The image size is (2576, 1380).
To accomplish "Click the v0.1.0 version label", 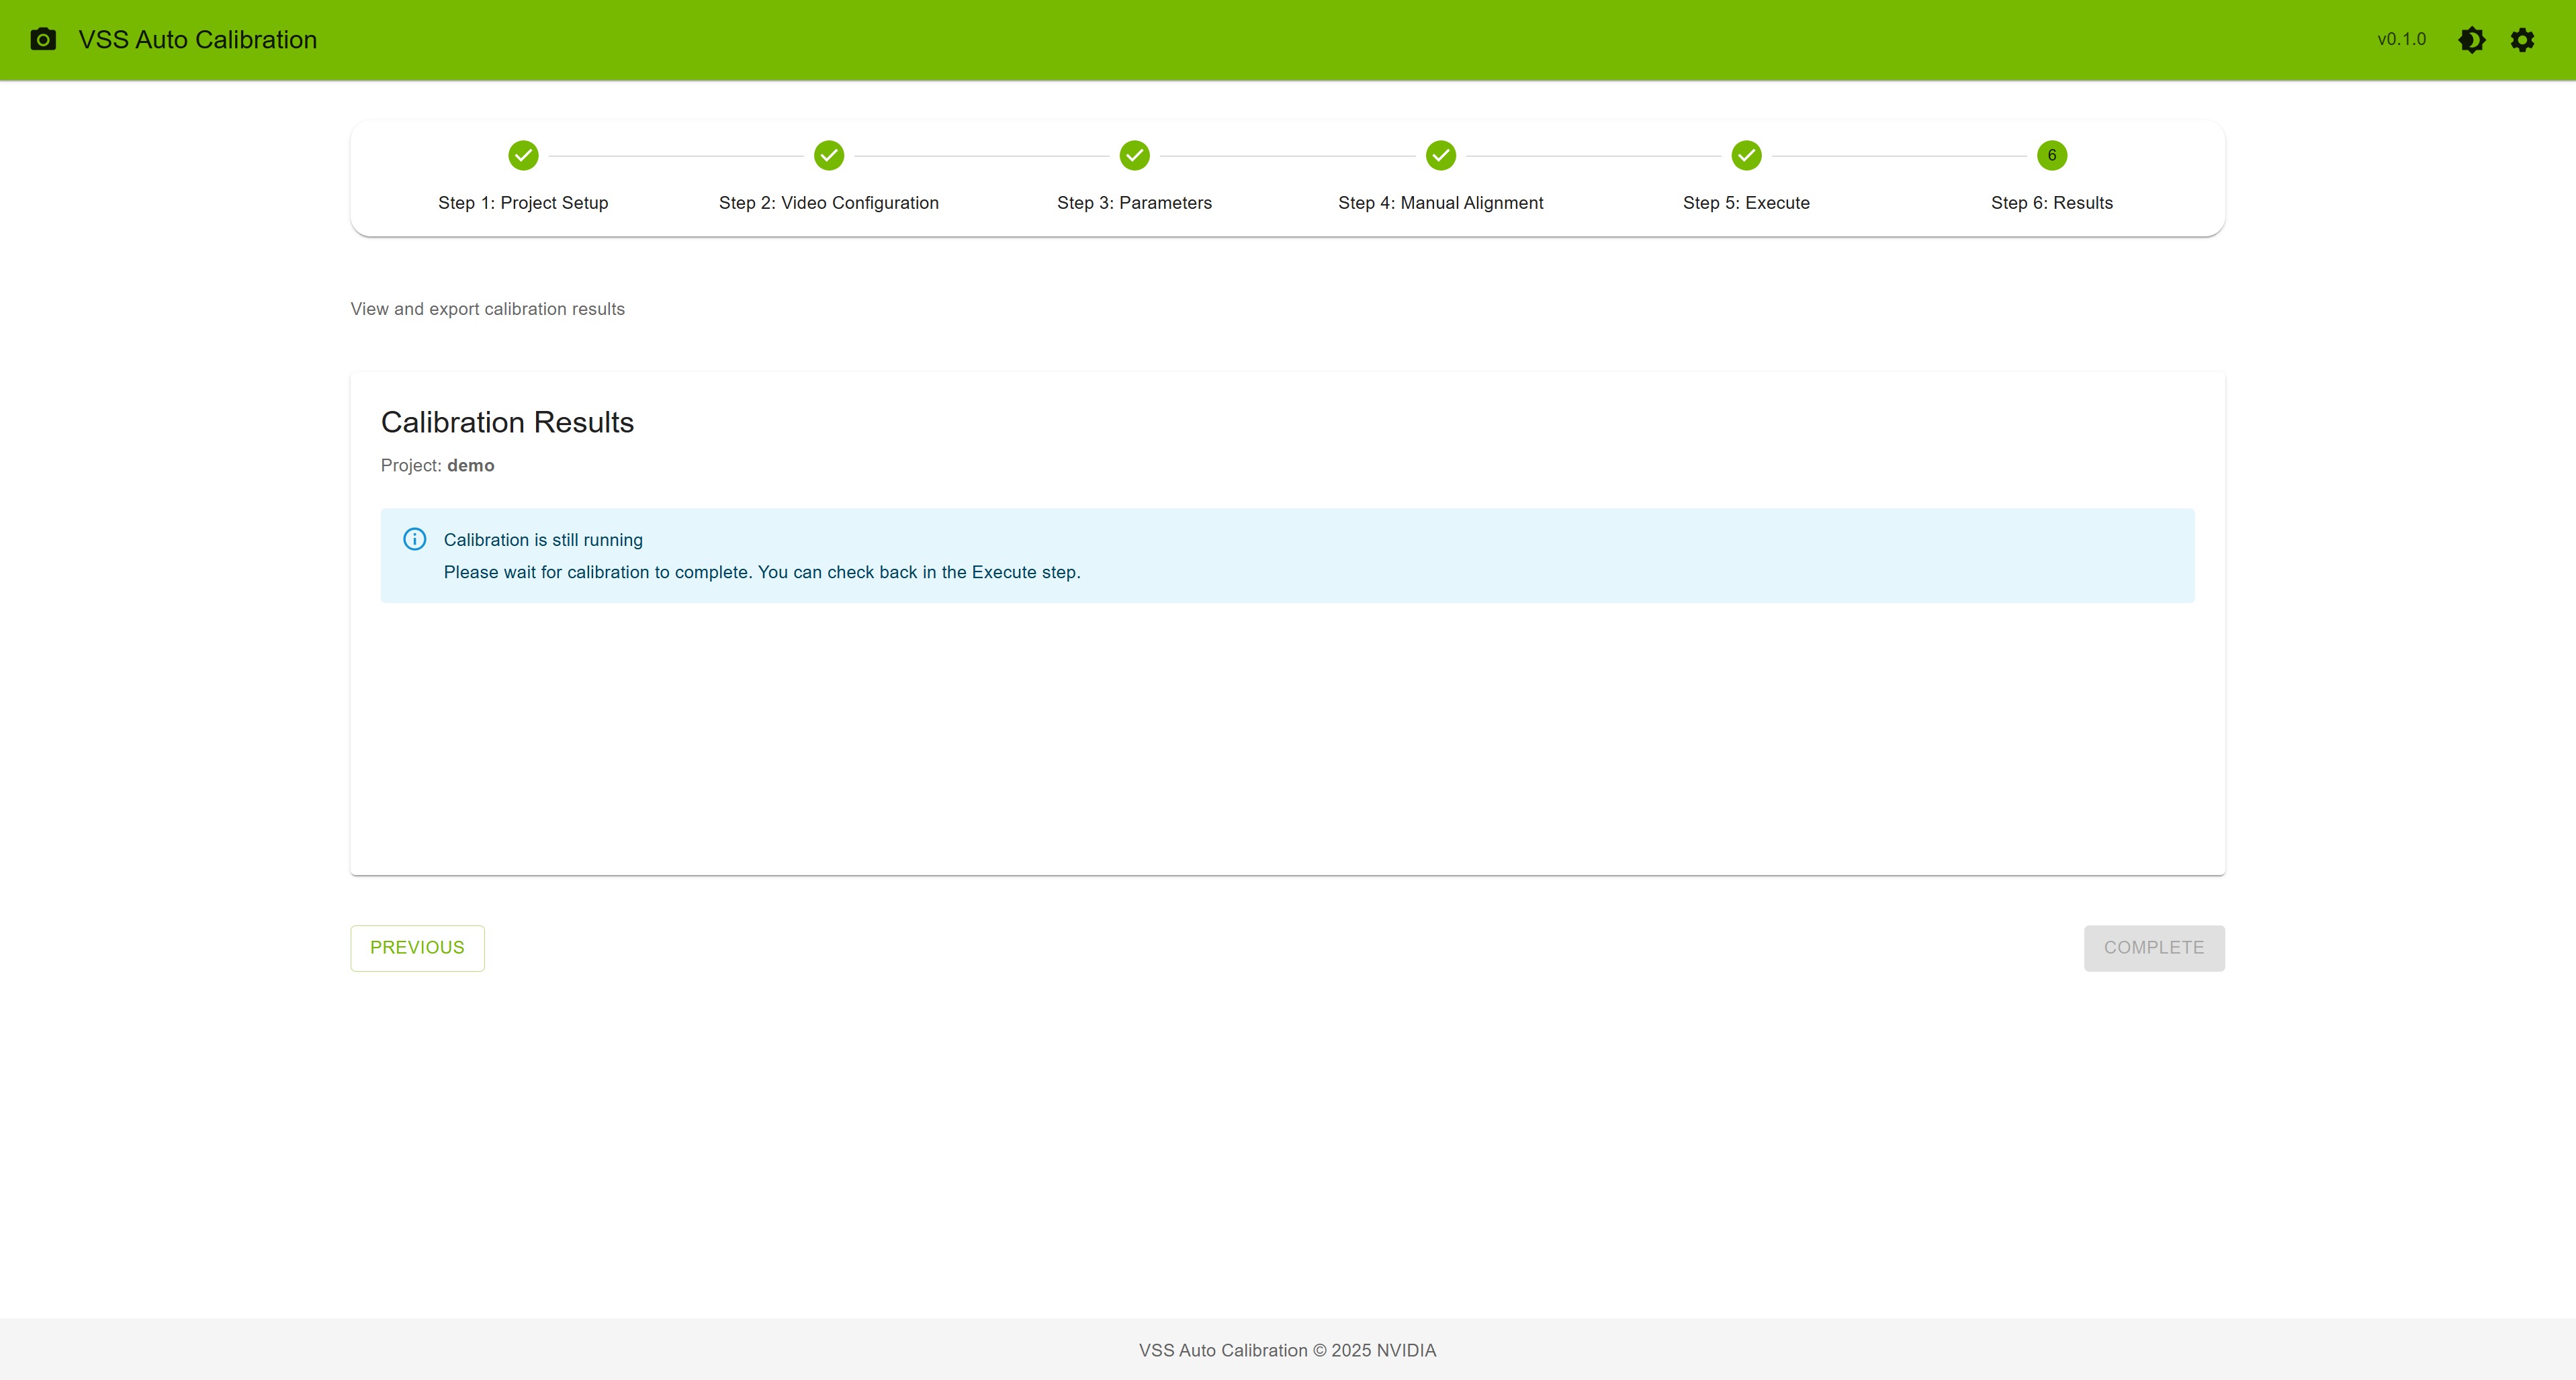I will point(2401,40).
